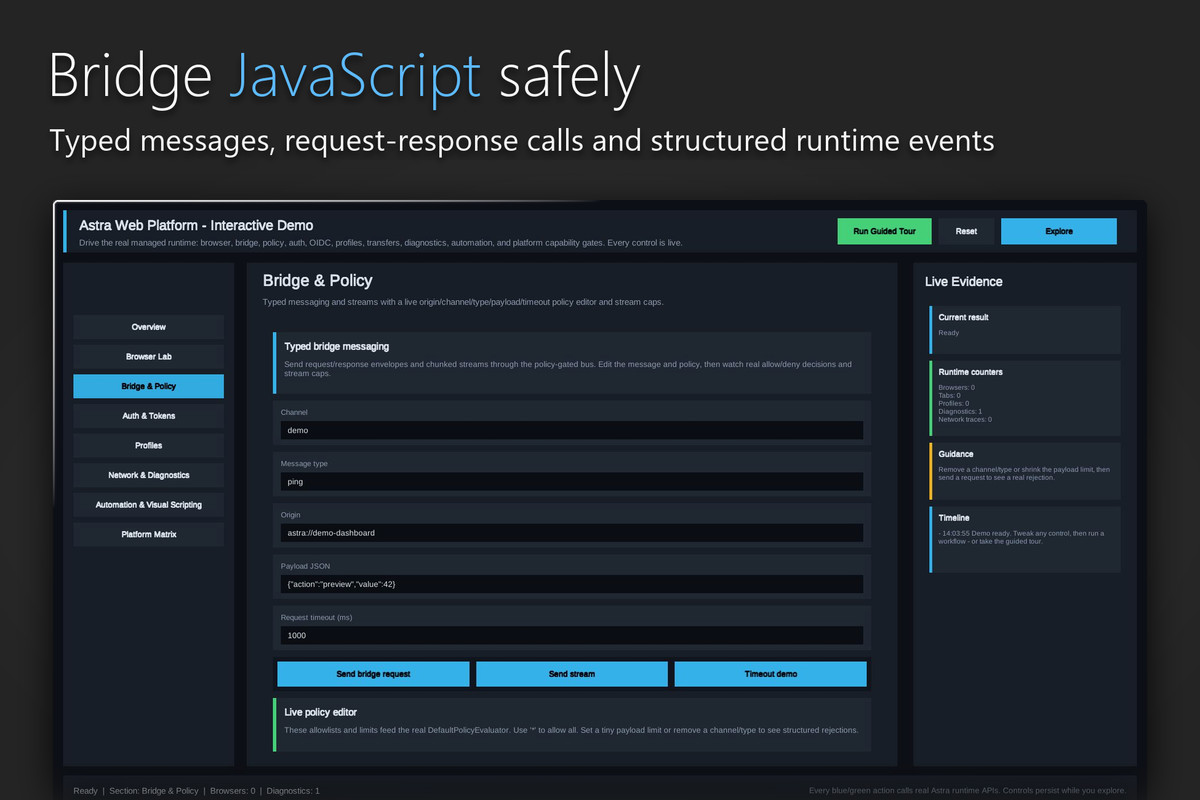Switch to Automation & Visual Scripting
1200x800 pixels.
(x=148, y=505)
